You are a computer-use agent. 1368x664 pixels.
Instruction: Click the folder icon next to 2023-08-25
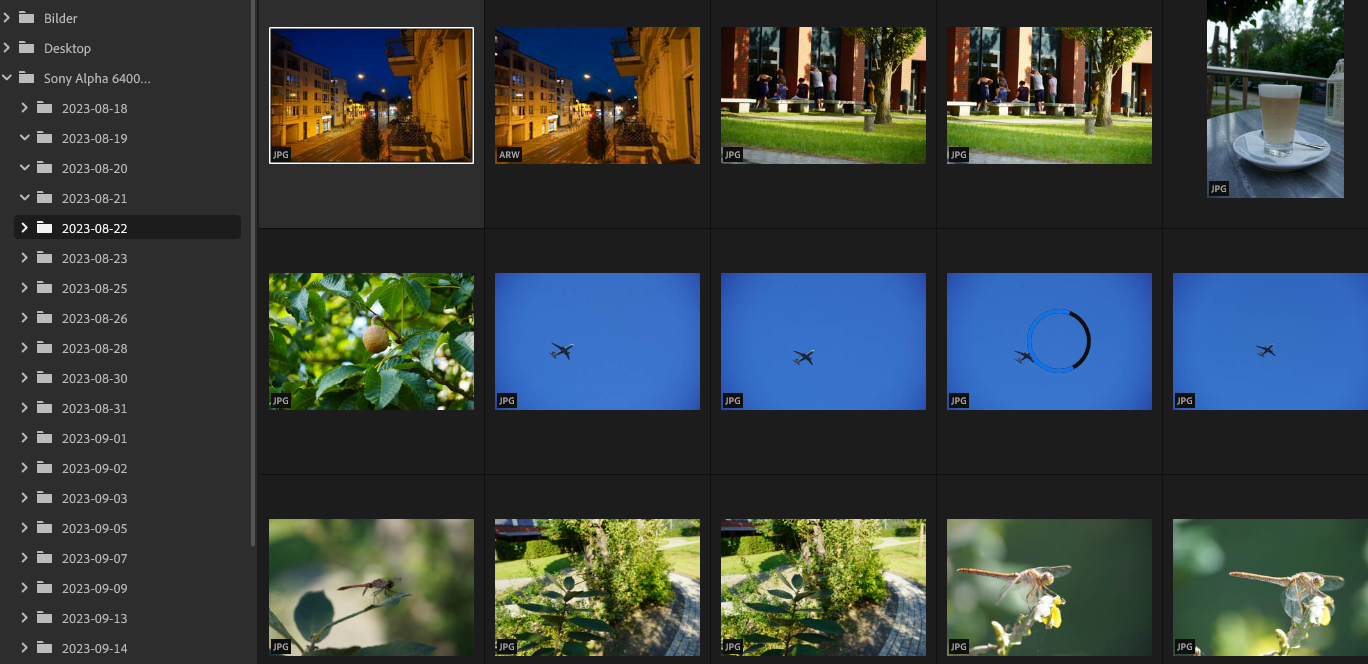tap(44, 288)
